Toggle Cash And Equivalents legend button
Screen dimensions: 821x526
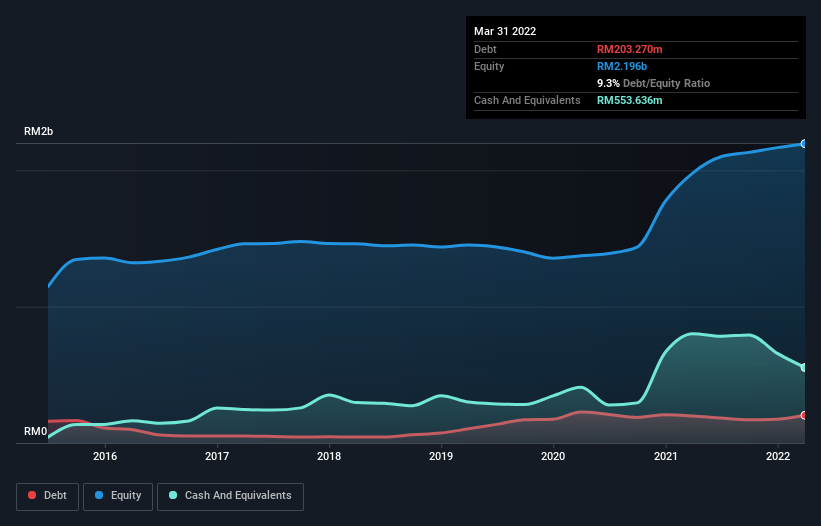[230, 496]
